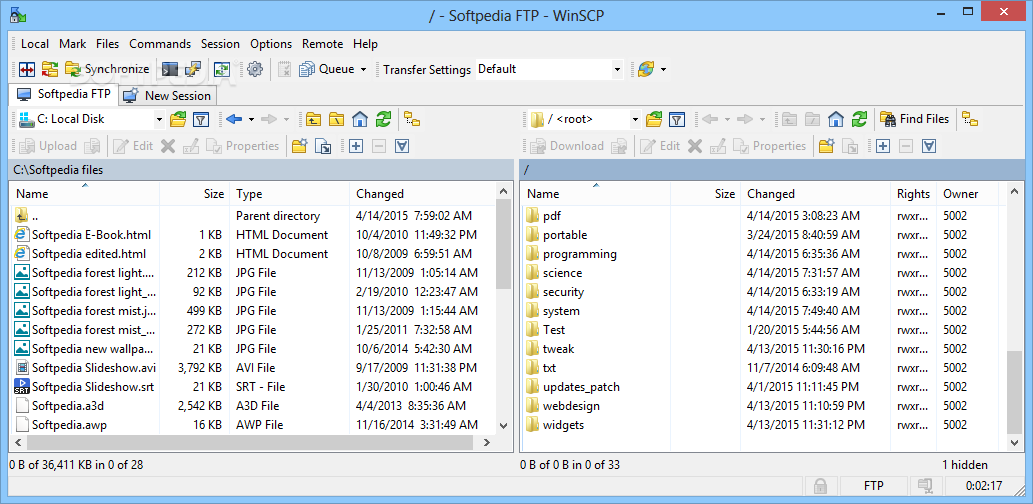Open the terminal console icon

click(x=170, y=69)
